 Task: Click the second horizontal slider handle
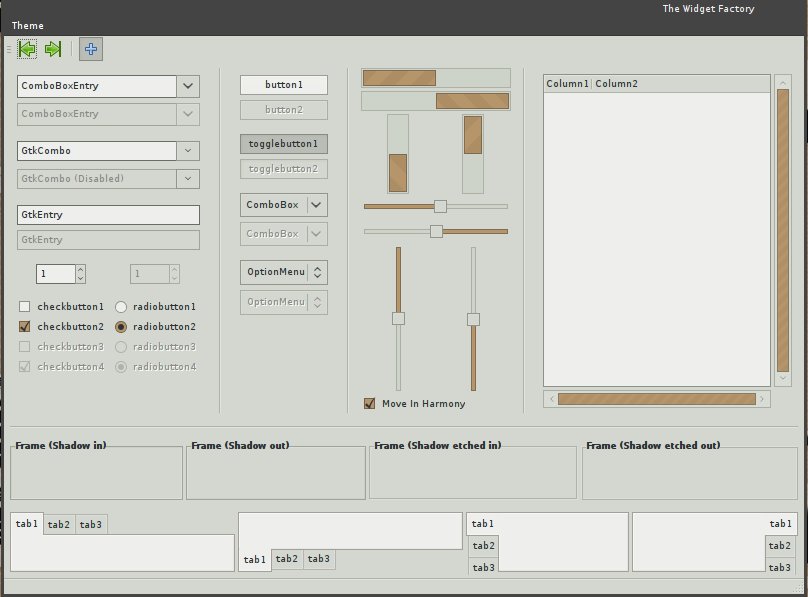436,231
